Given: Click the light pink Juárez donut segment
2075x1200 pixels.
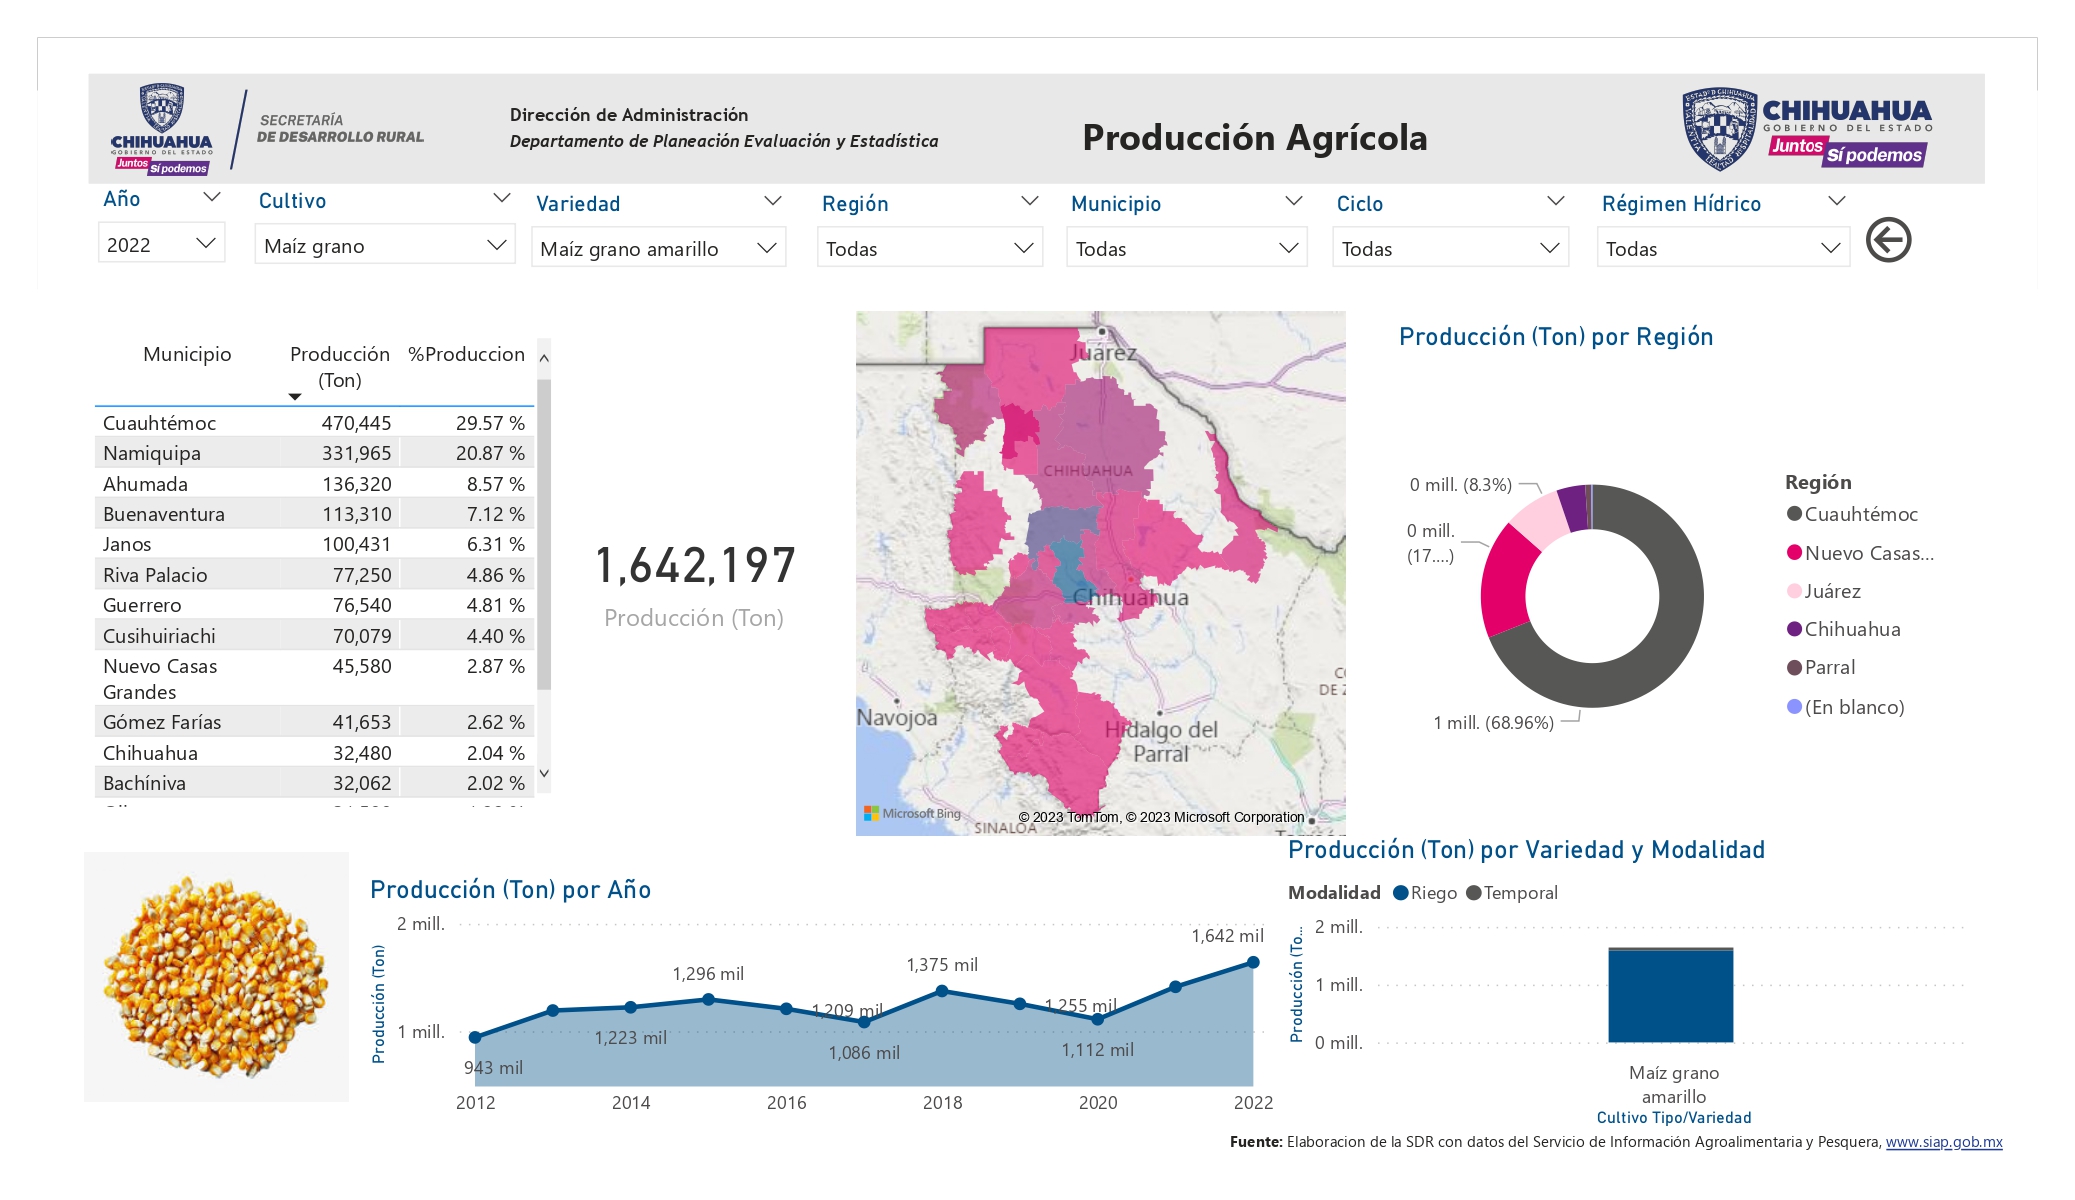Looking at the screenshot, I should pyautogui.click(x=1540, y=518).
